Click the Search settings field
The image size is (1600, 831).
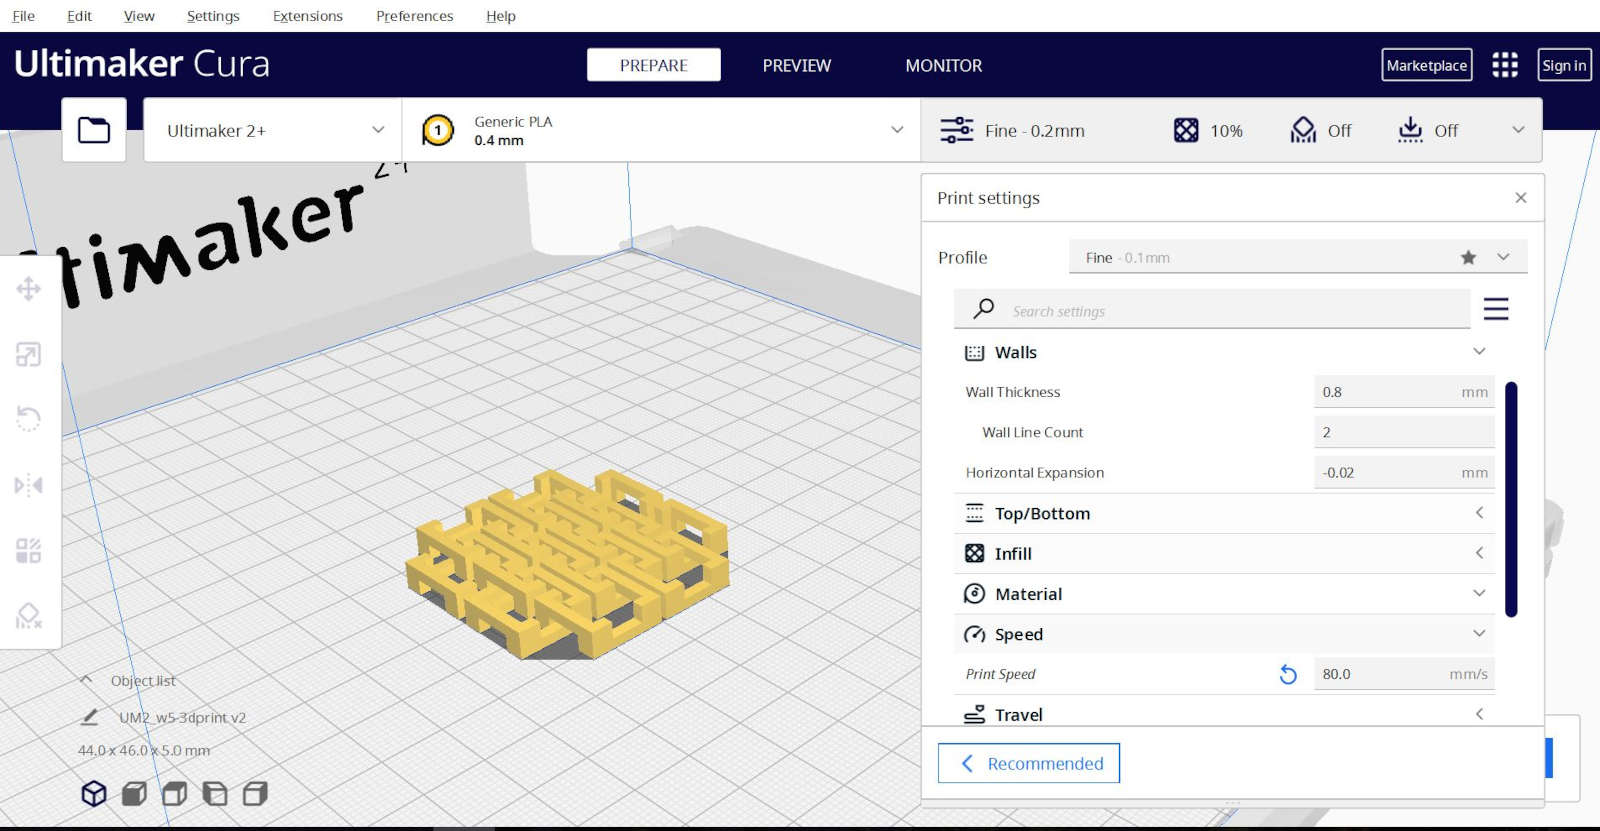tap(1212, 310)
